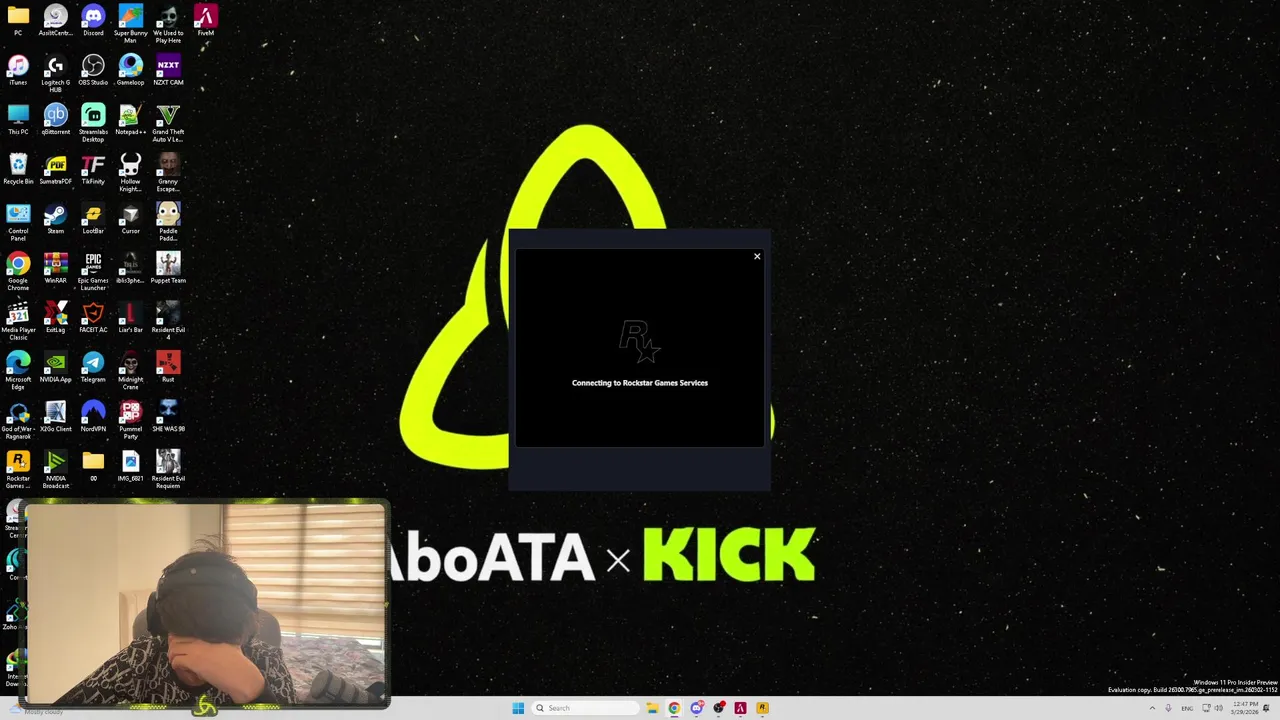Select the NZXT CAM desktop icon
1280x720 pixels.
click(x=168, y=71)
